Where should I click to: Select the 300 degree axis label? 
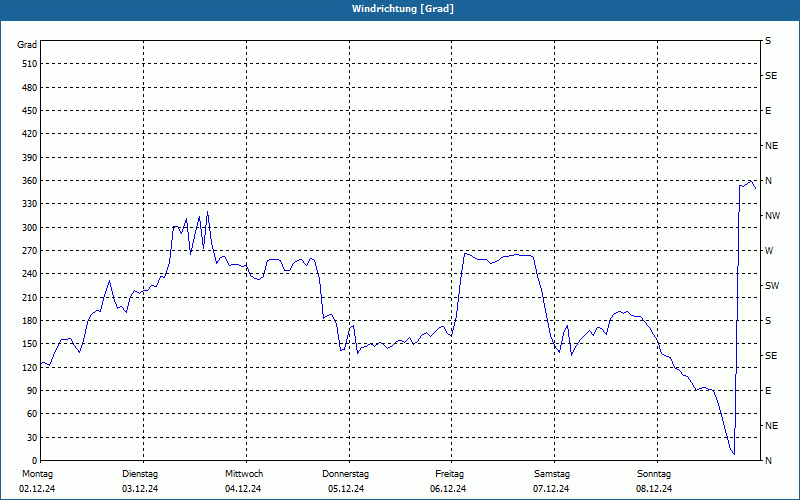pos(30,227)
